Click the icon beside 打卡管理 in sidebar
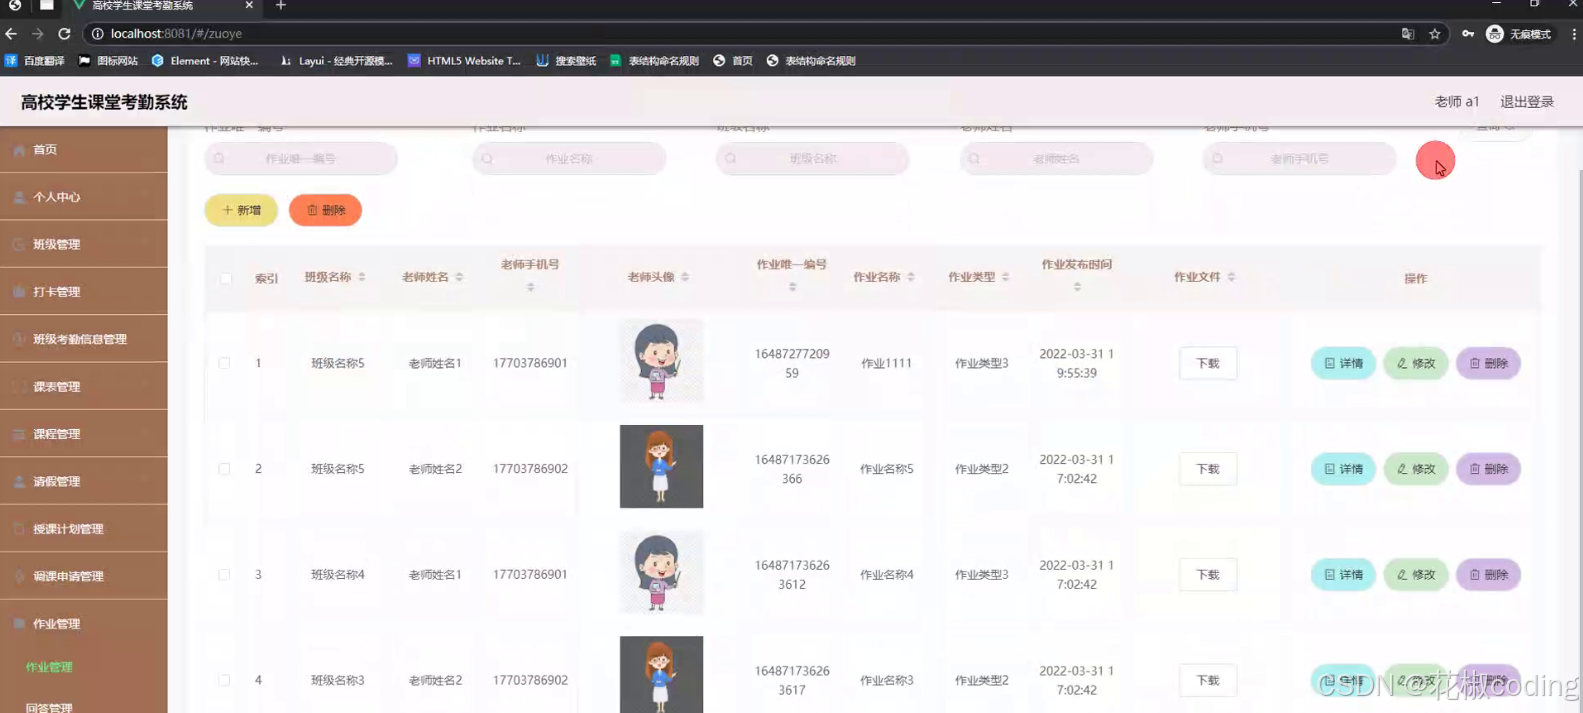1583x713 pixels. (x=19, y=292)
